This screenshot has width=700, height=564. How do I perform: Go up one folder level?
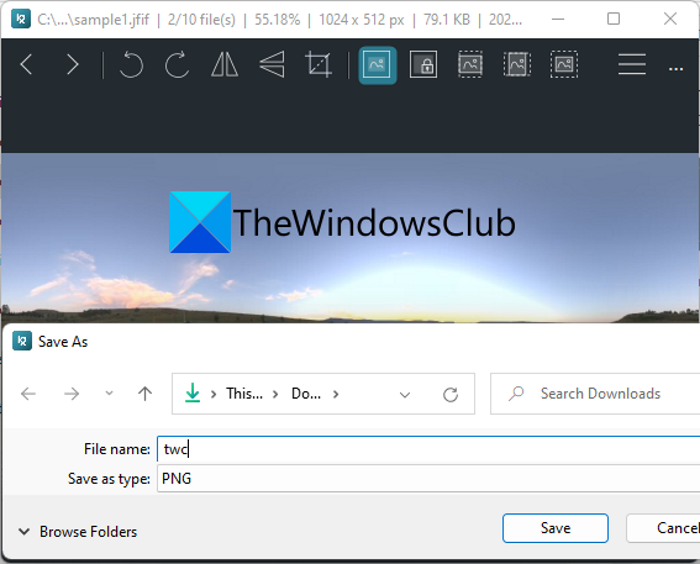(145, 394)
